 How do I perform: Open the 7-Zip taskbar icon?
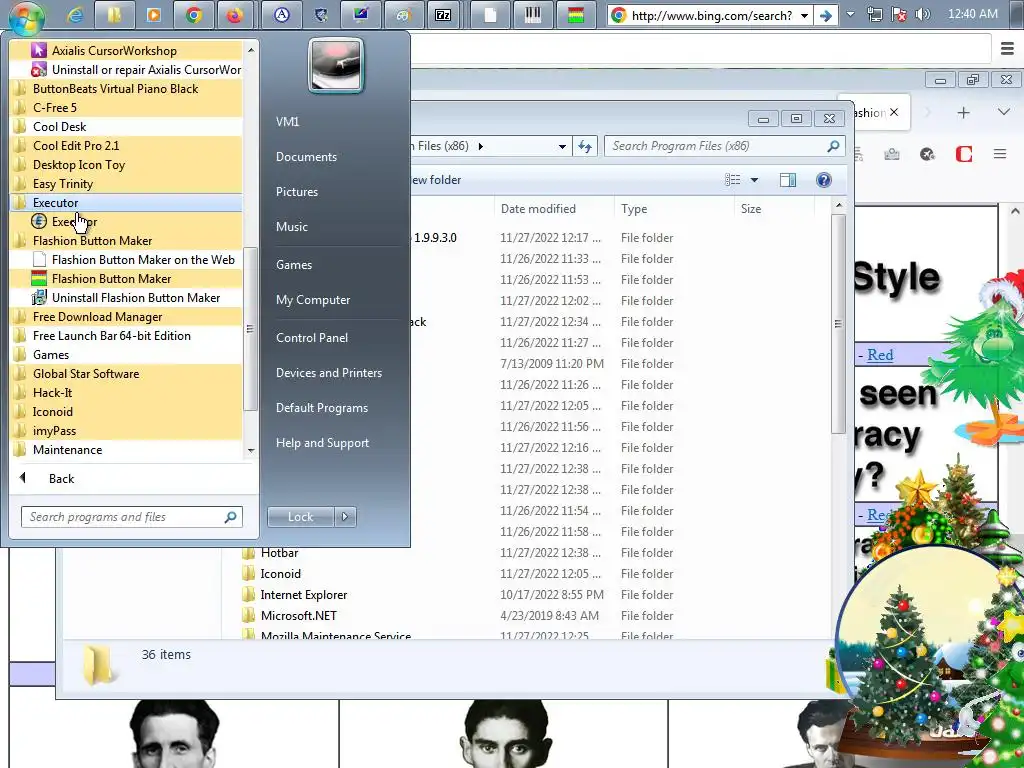[443, 14]
